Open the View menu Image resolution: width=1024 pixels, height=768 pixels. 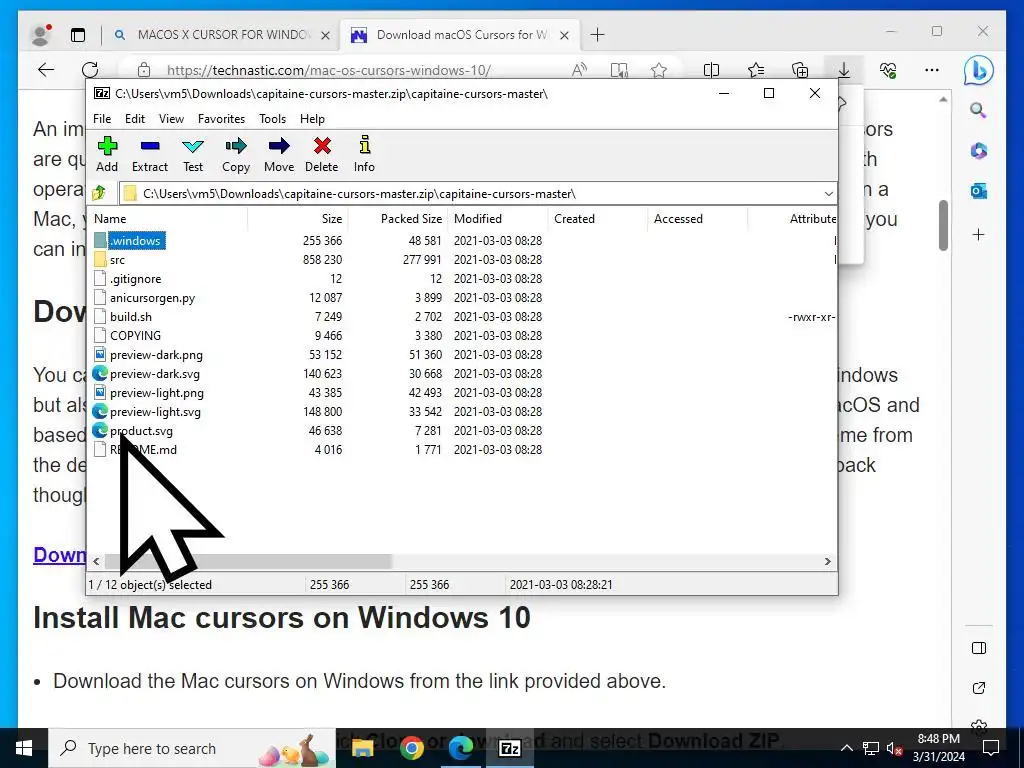tap(171, 119)
